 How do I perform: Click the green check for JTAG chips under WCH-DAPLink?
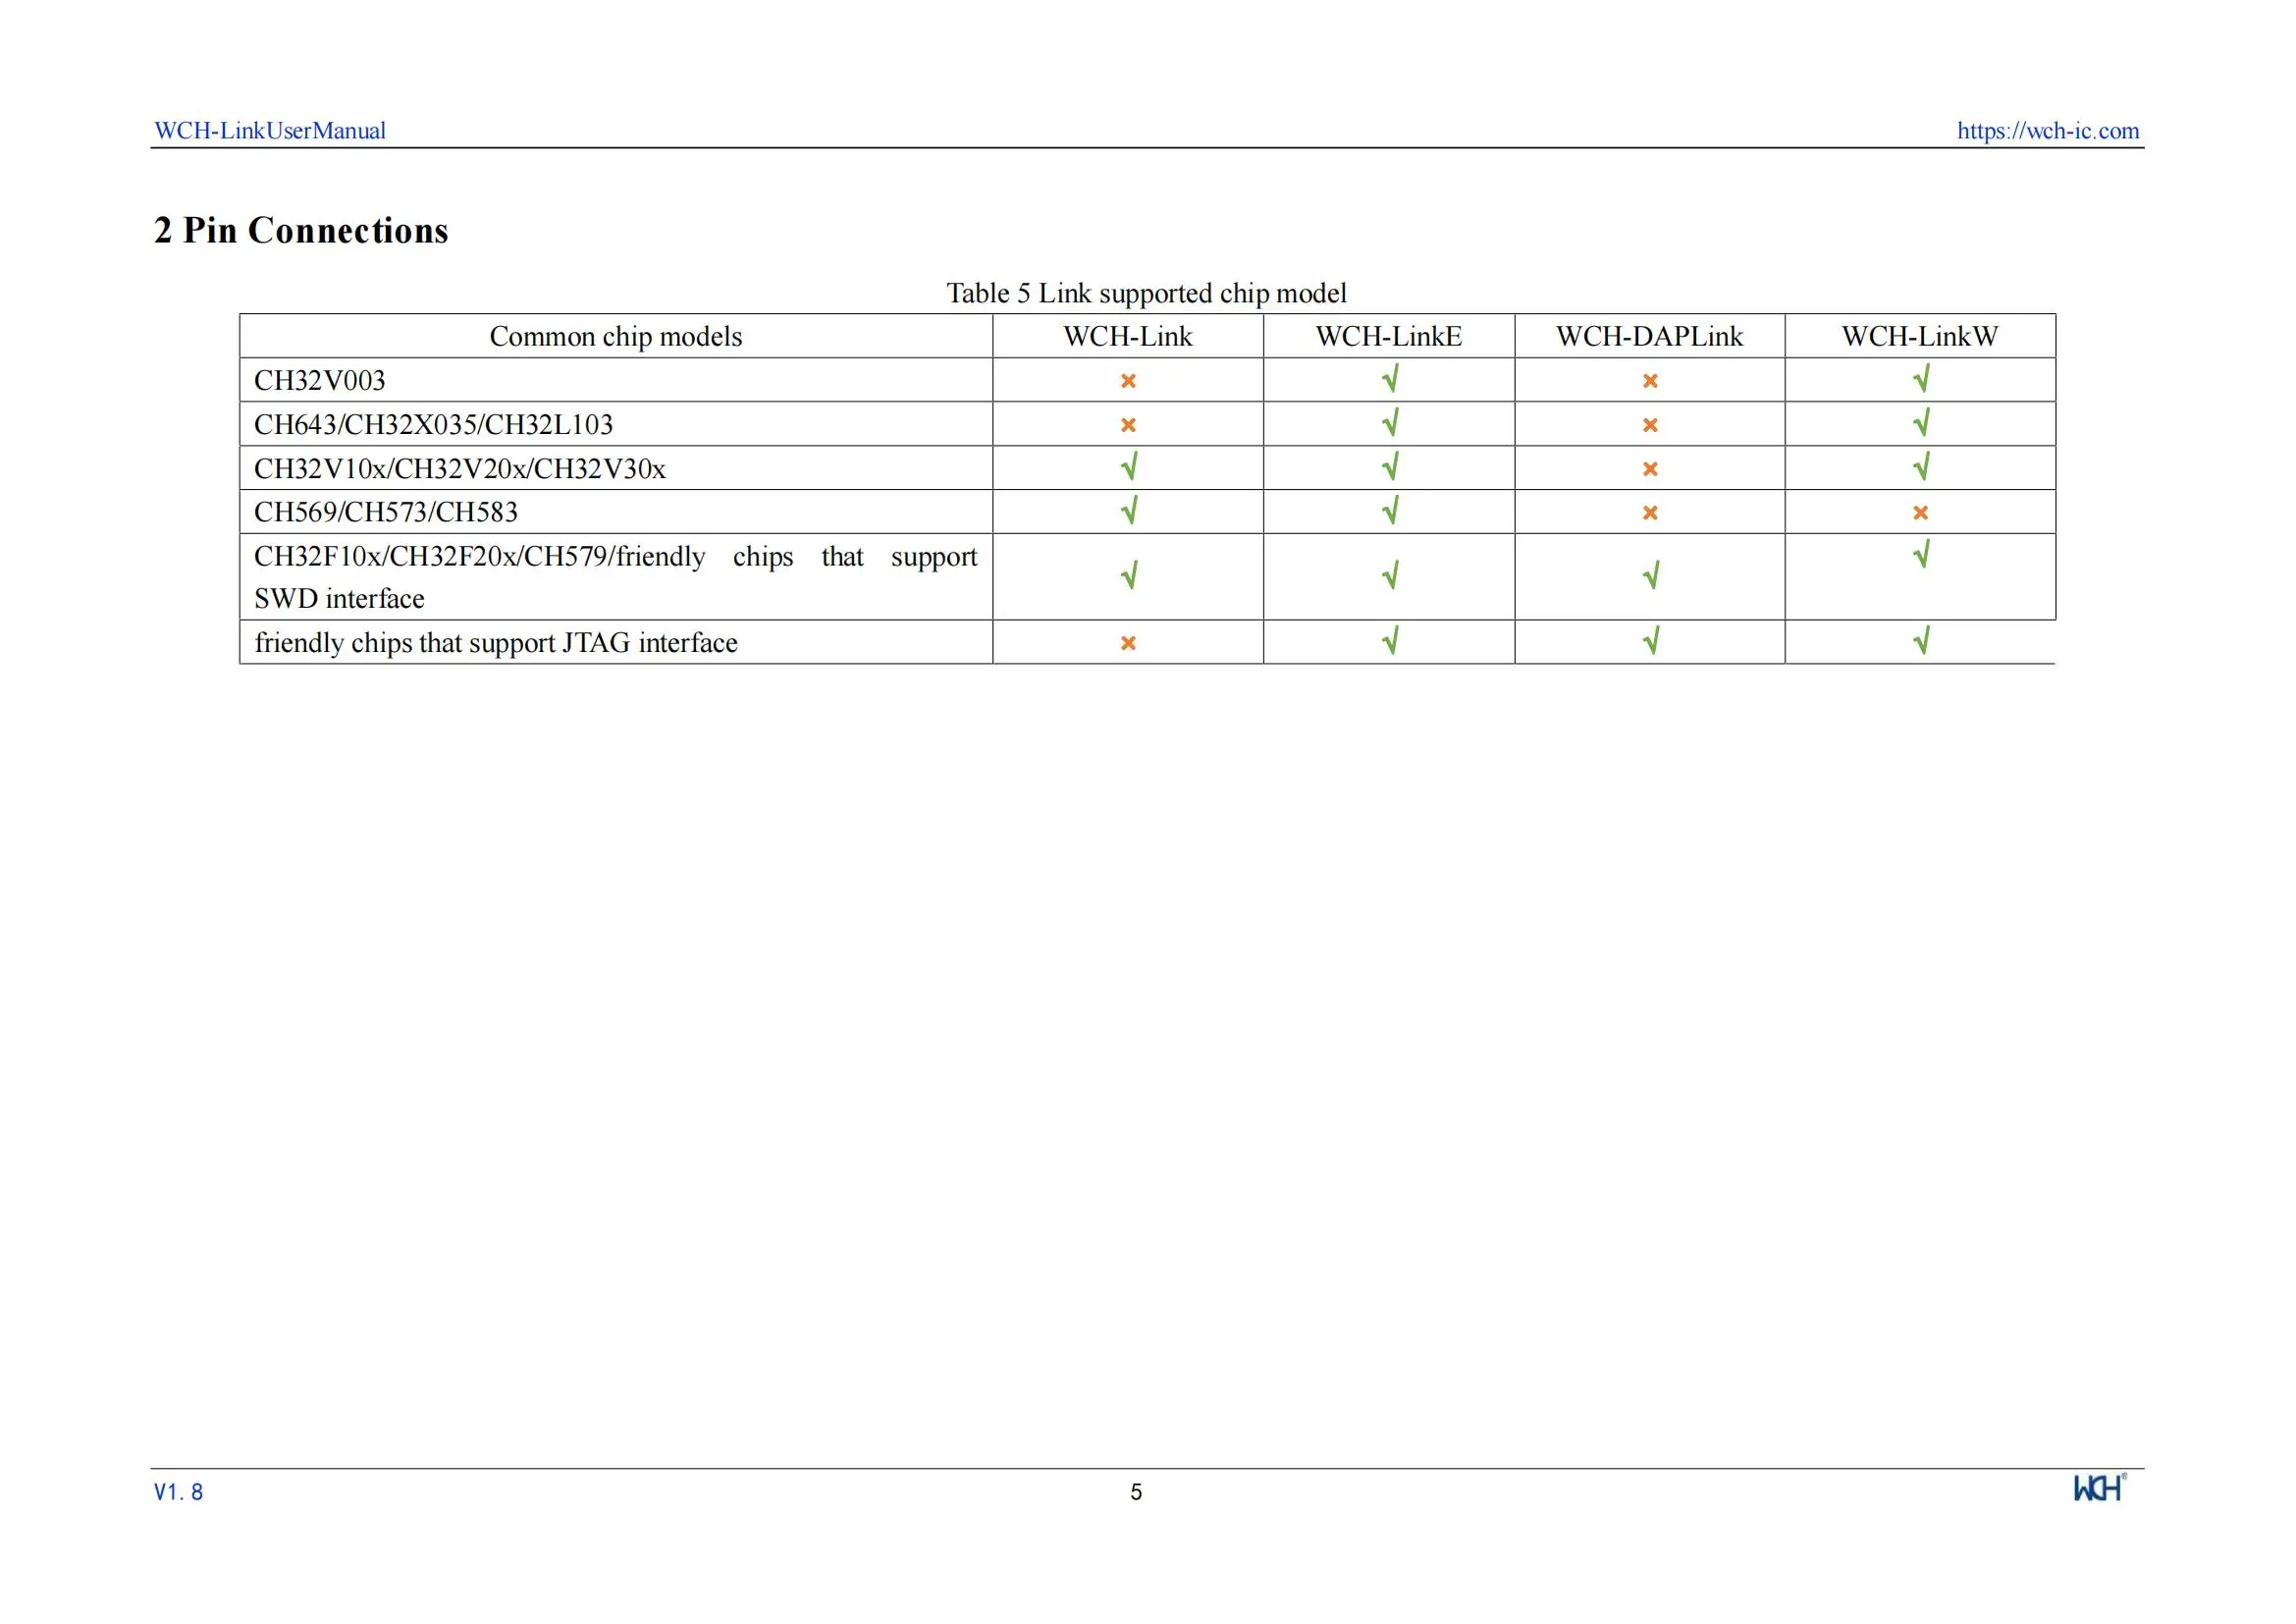pos(1651,640)
